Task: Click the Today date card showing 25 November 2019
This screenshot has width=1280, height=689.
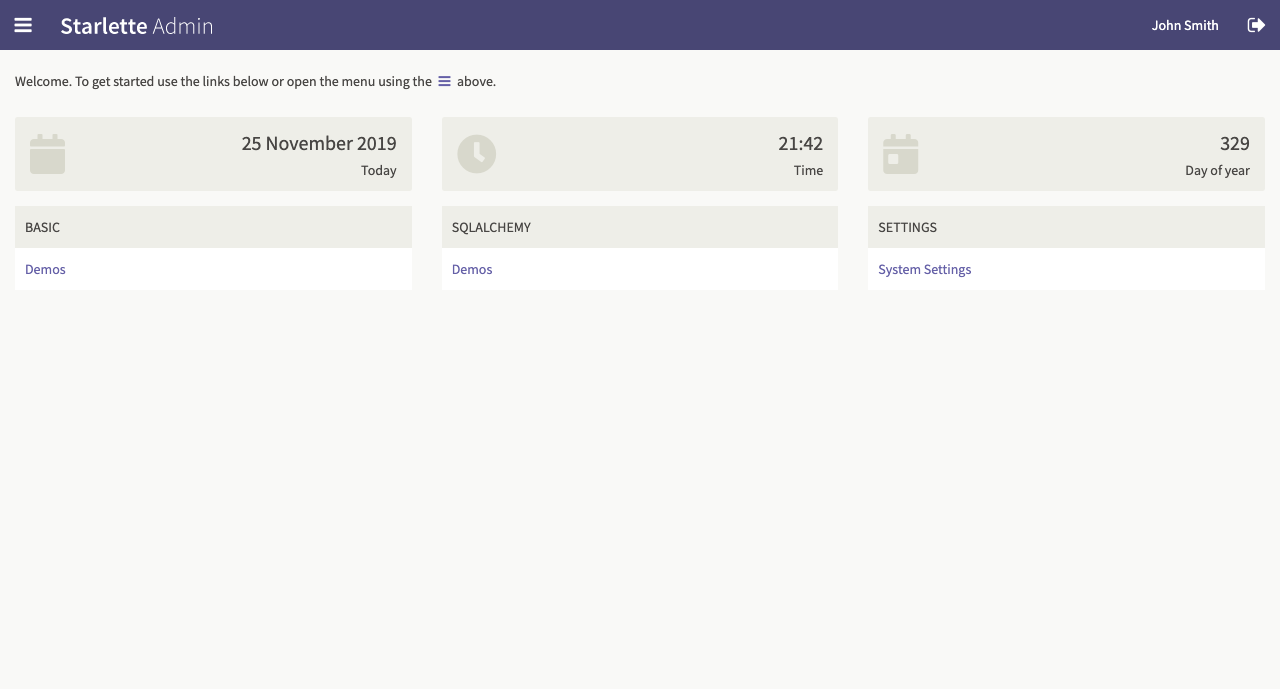Action: [x=213, y=154]
